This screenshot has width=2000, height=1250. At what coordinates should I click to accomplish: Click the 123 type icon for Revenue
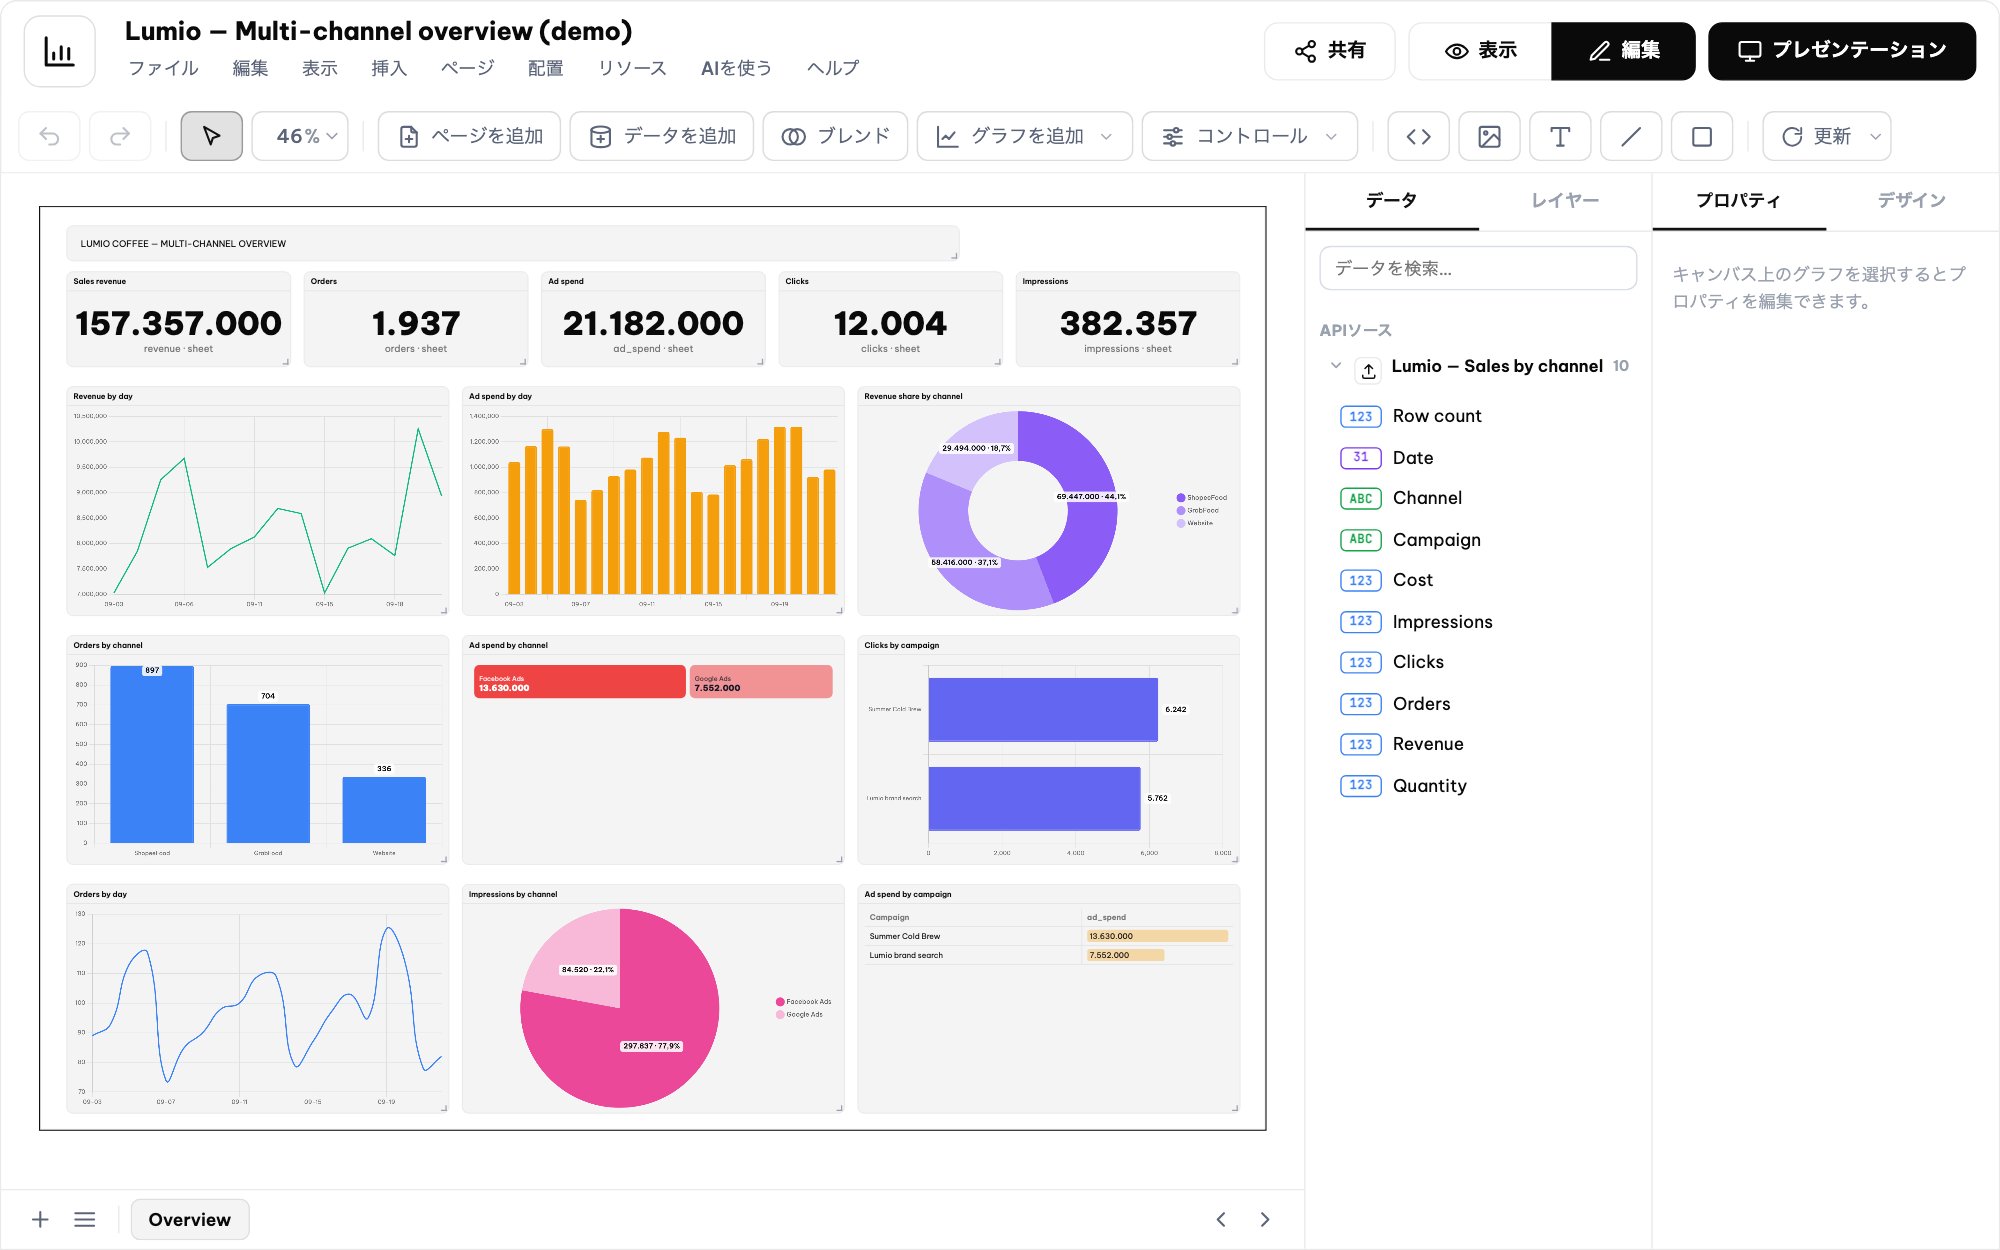(x=1360, y=744)
